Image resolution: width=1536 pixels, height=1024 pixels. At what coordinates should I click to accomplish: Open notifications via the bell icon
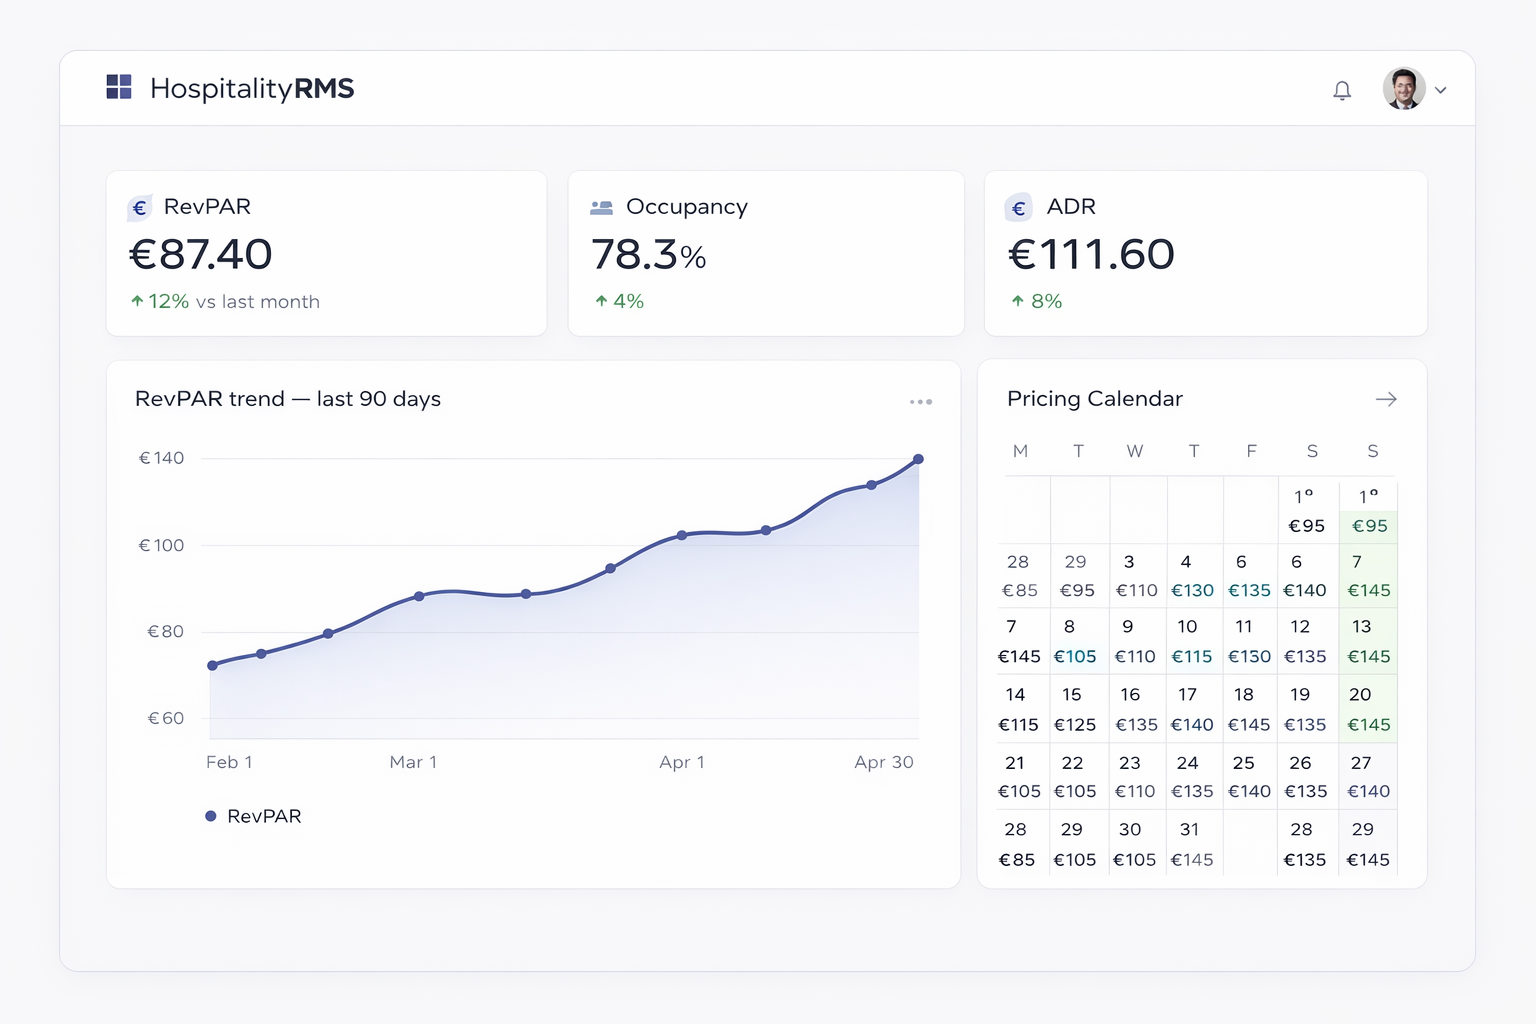[x=1343, y=89]
